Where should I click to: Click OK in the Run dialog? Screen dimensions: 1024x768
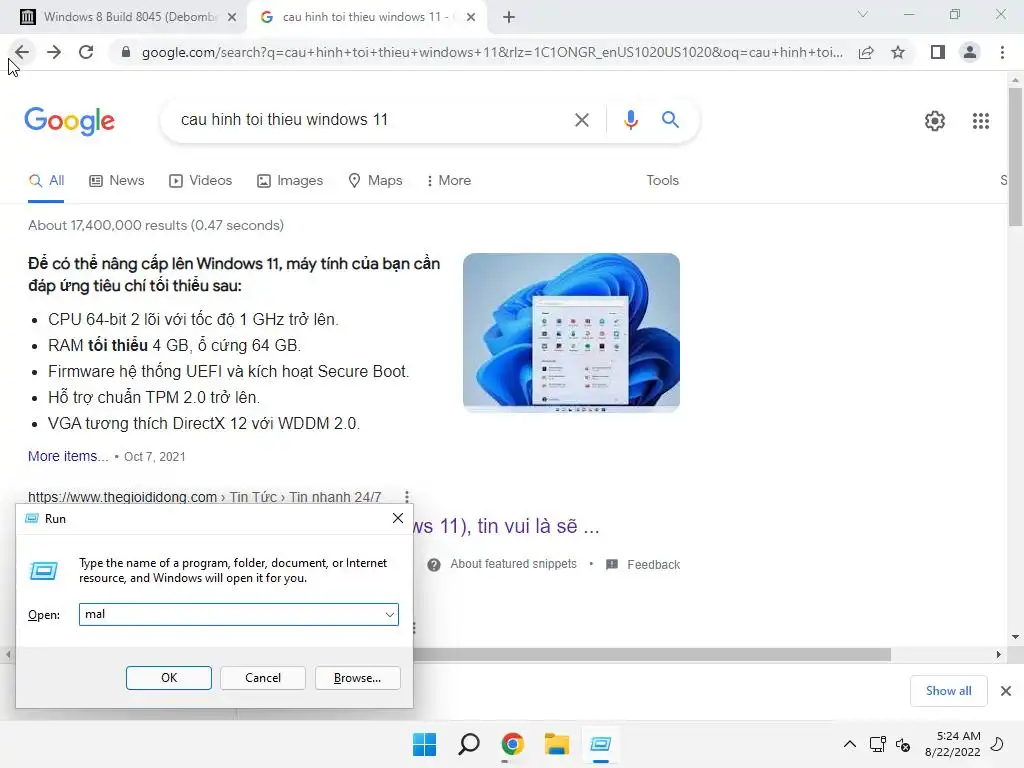[168, 678]
